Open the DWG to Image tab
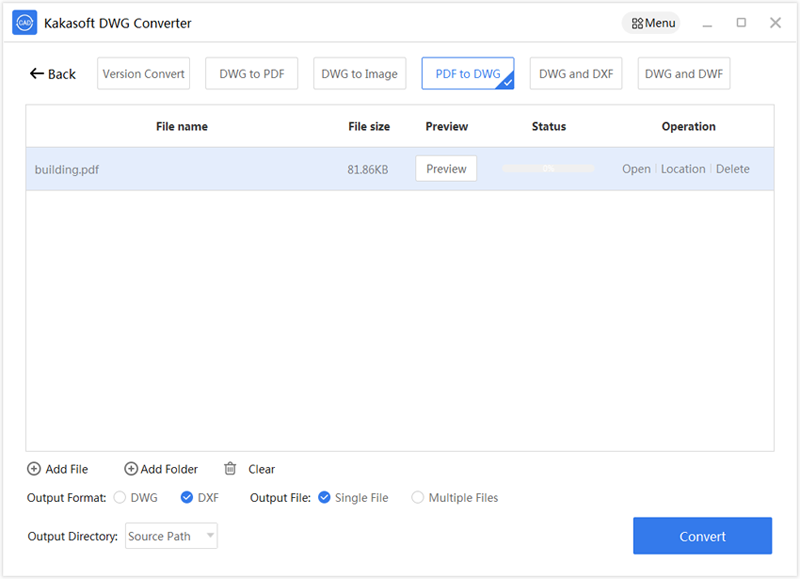Screen dimensions: 800x579 coord(360,73)
